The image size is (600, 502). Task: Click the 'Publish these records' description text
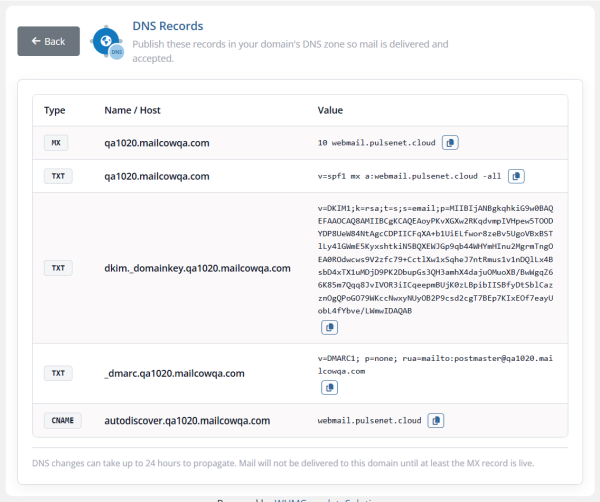[x=290, y=51]
